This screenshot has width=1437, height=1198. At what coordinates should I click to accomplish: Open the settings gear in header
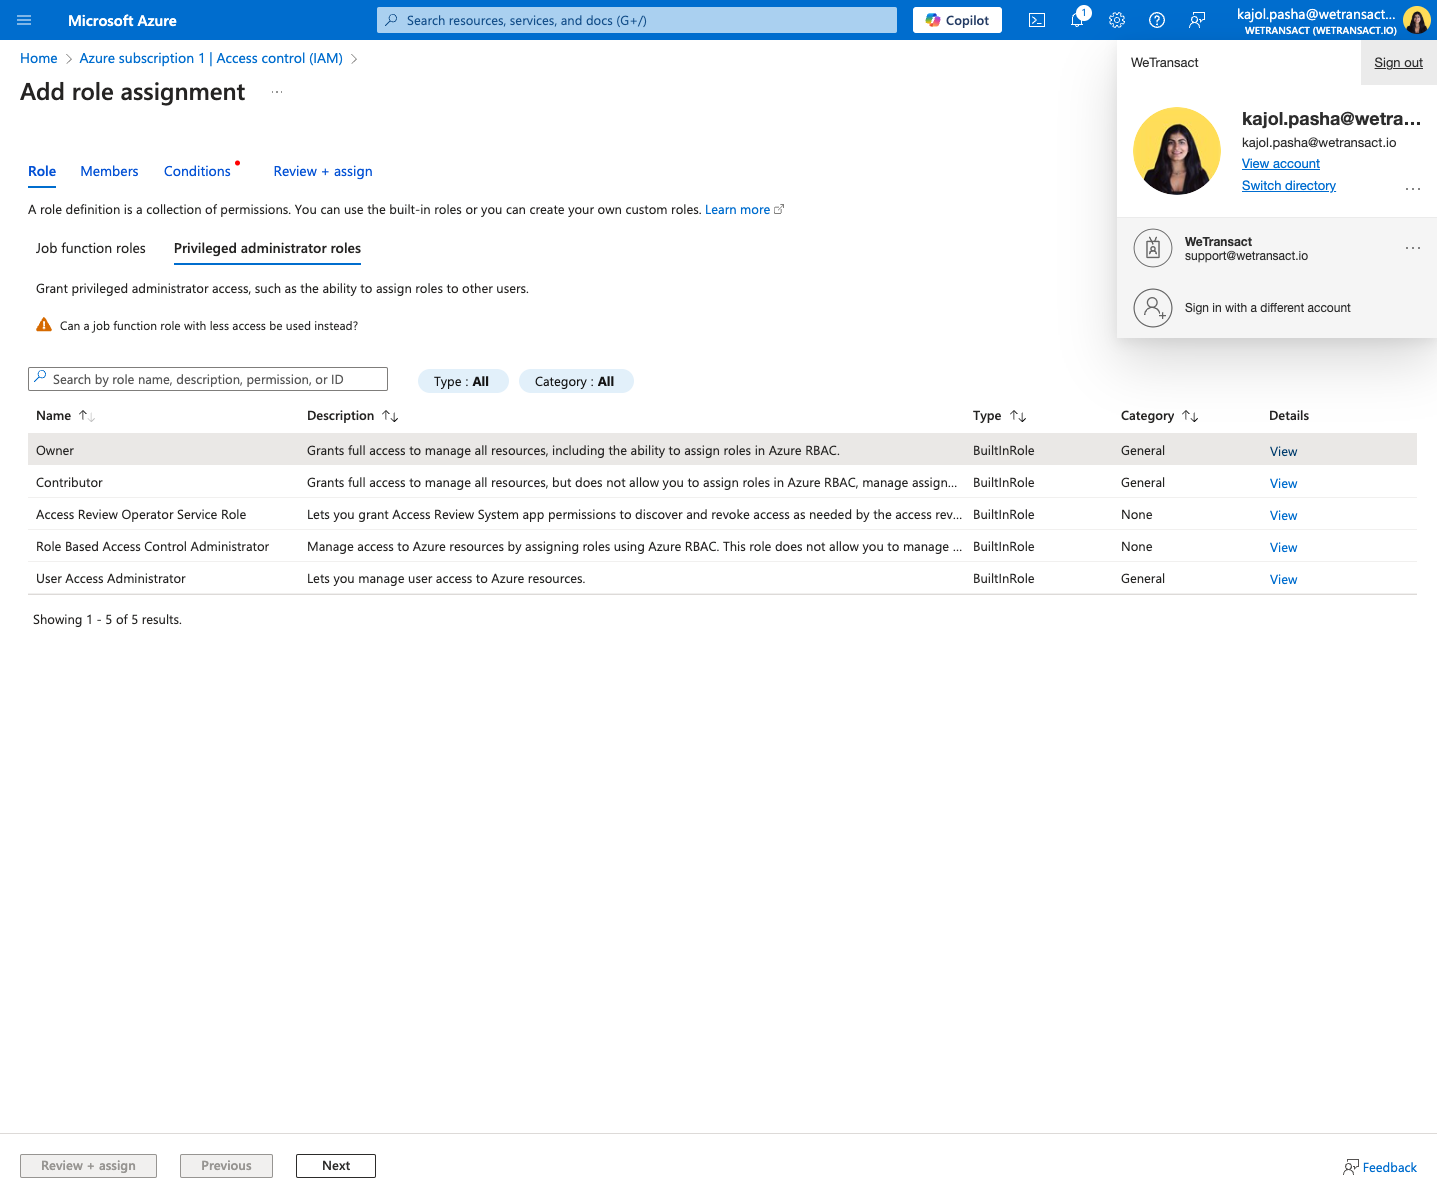coord(1117,20)
